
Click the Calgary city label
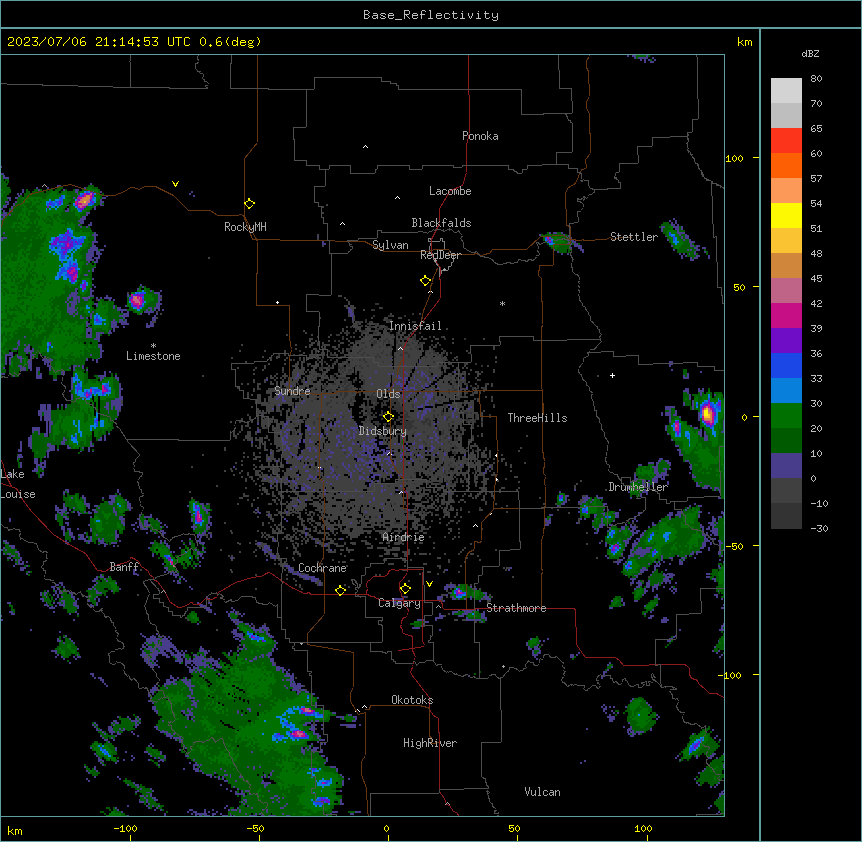[399, 603]
